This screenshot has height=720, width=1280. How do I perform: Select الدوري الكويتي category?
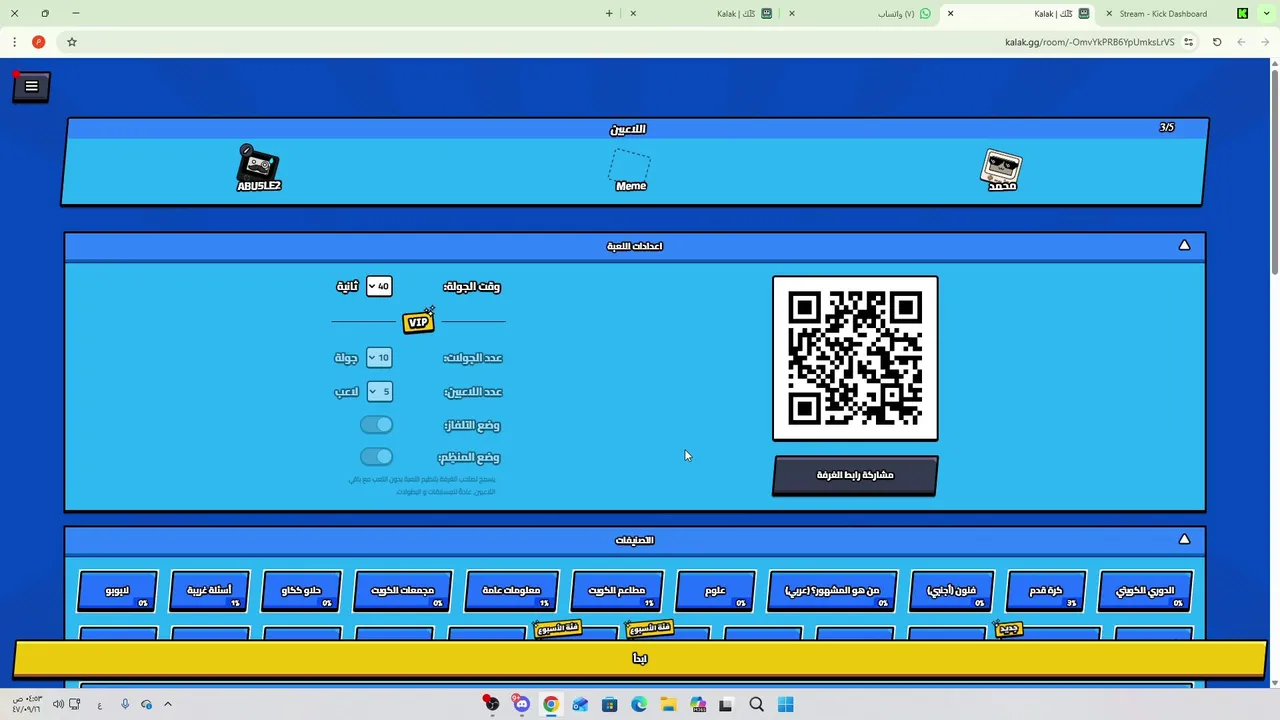(x=1145, y=591)
